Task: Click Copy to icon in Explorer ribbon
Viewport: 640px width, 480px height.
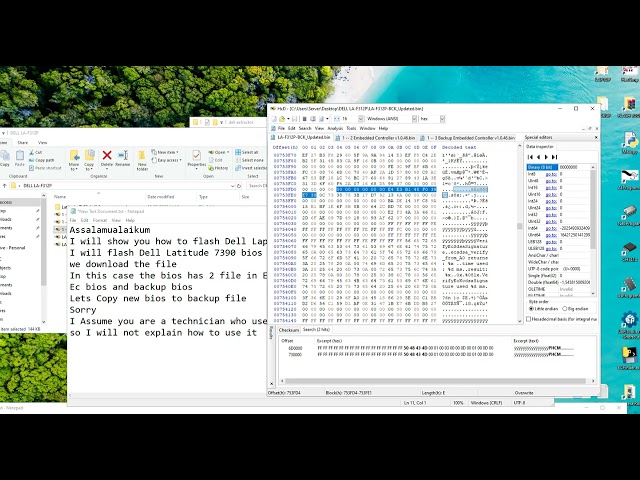Action: (89, 156)
